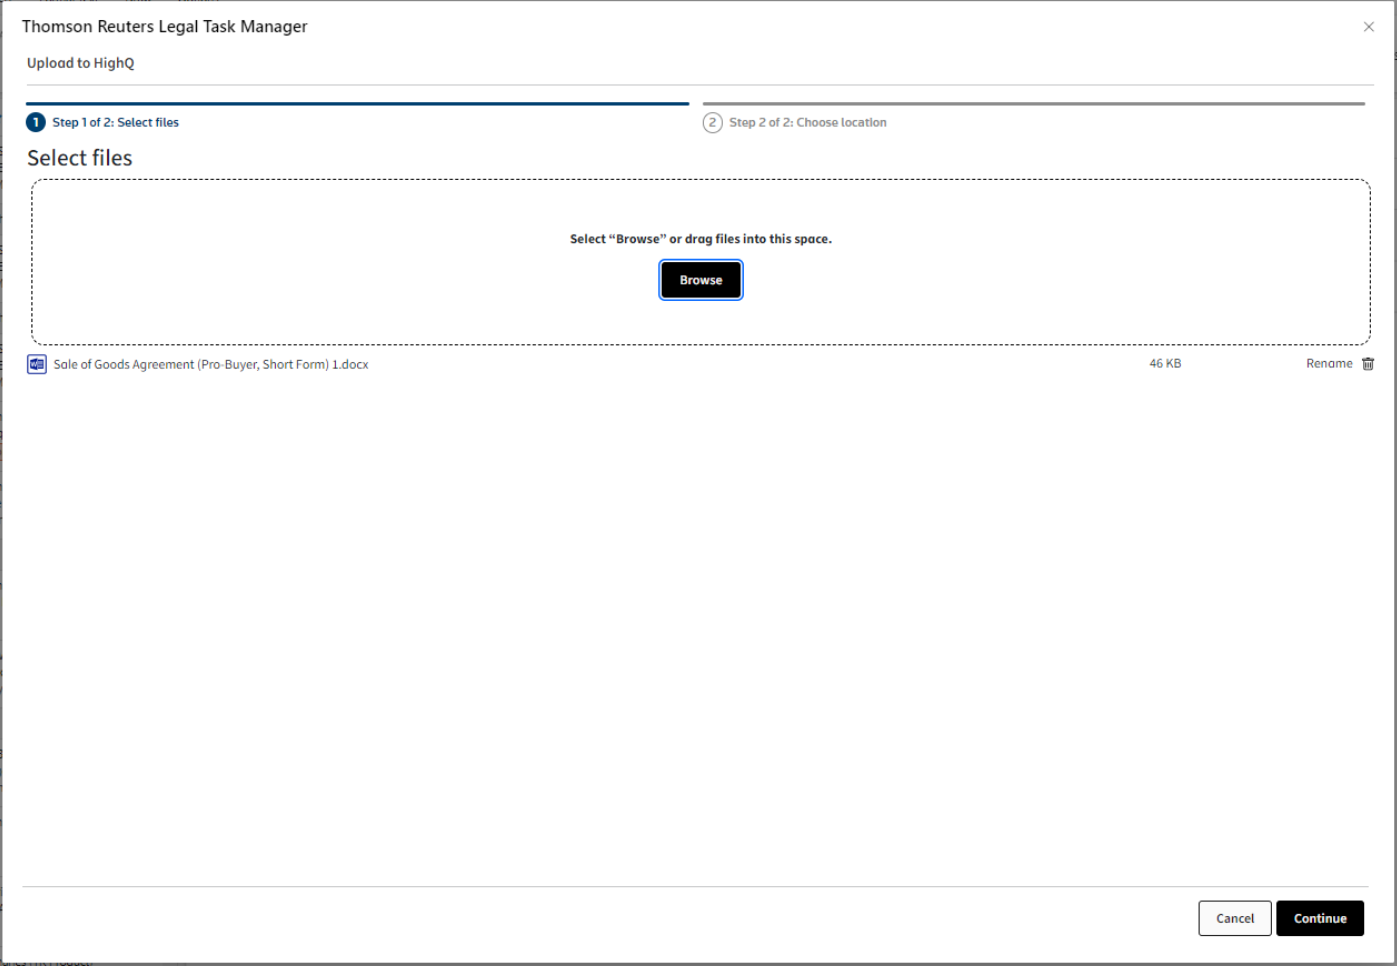Viewport: 1397px width, 966px height.
Task: Rename the Sale of Goods Agreement file
Action: 1328,364
